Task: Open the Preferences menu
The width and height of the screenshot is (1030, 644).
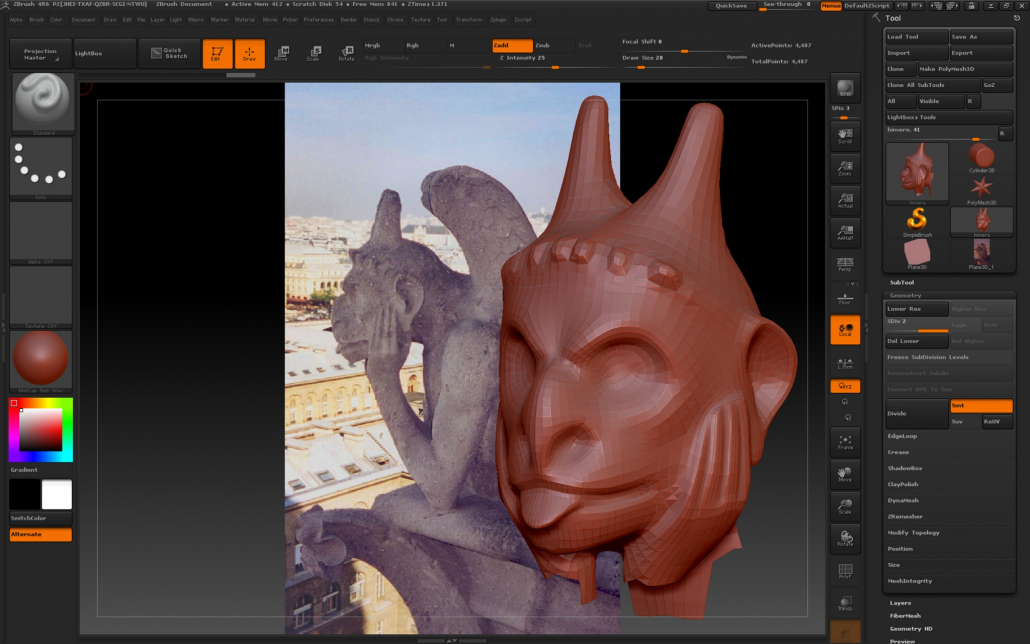Action: (x=318, y=19)
